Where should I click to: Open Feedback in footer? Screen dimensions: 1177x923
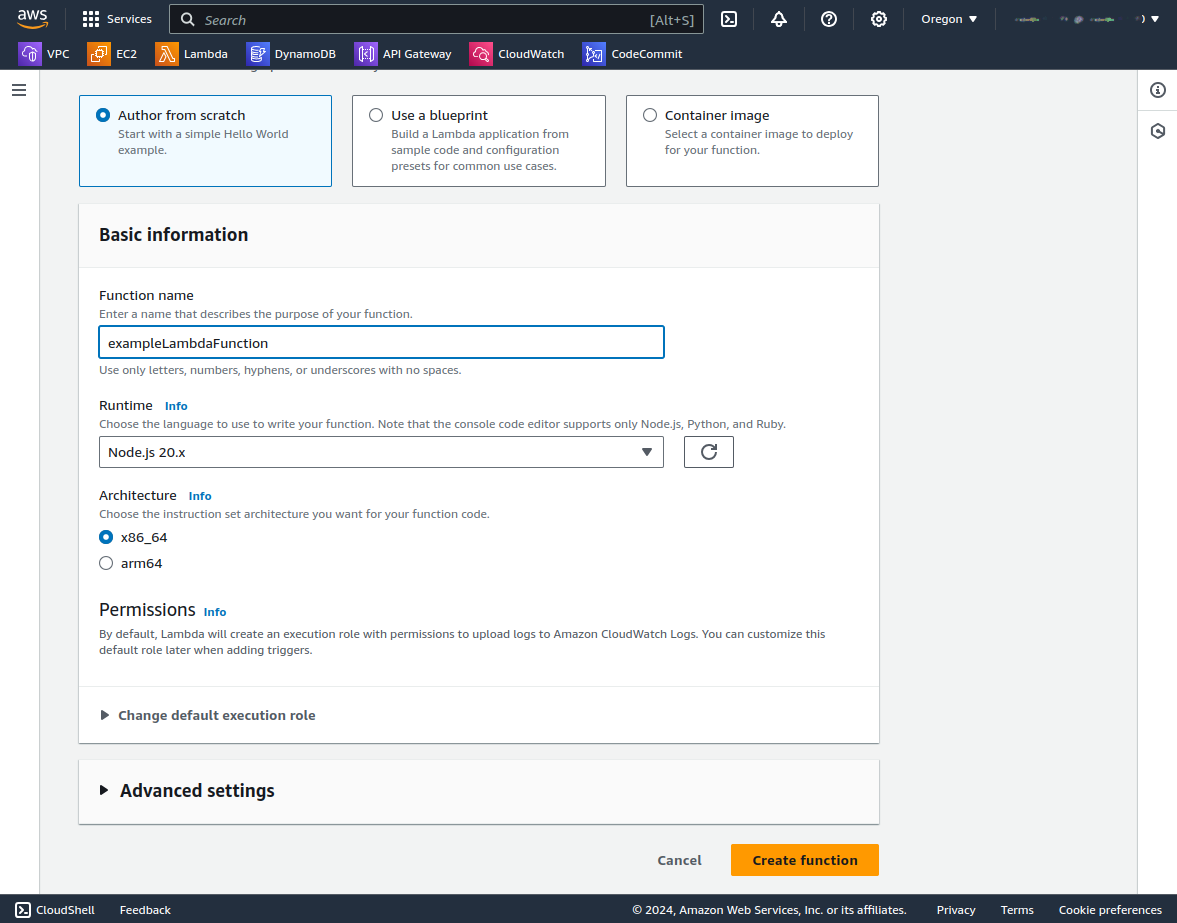click(145, 909)
